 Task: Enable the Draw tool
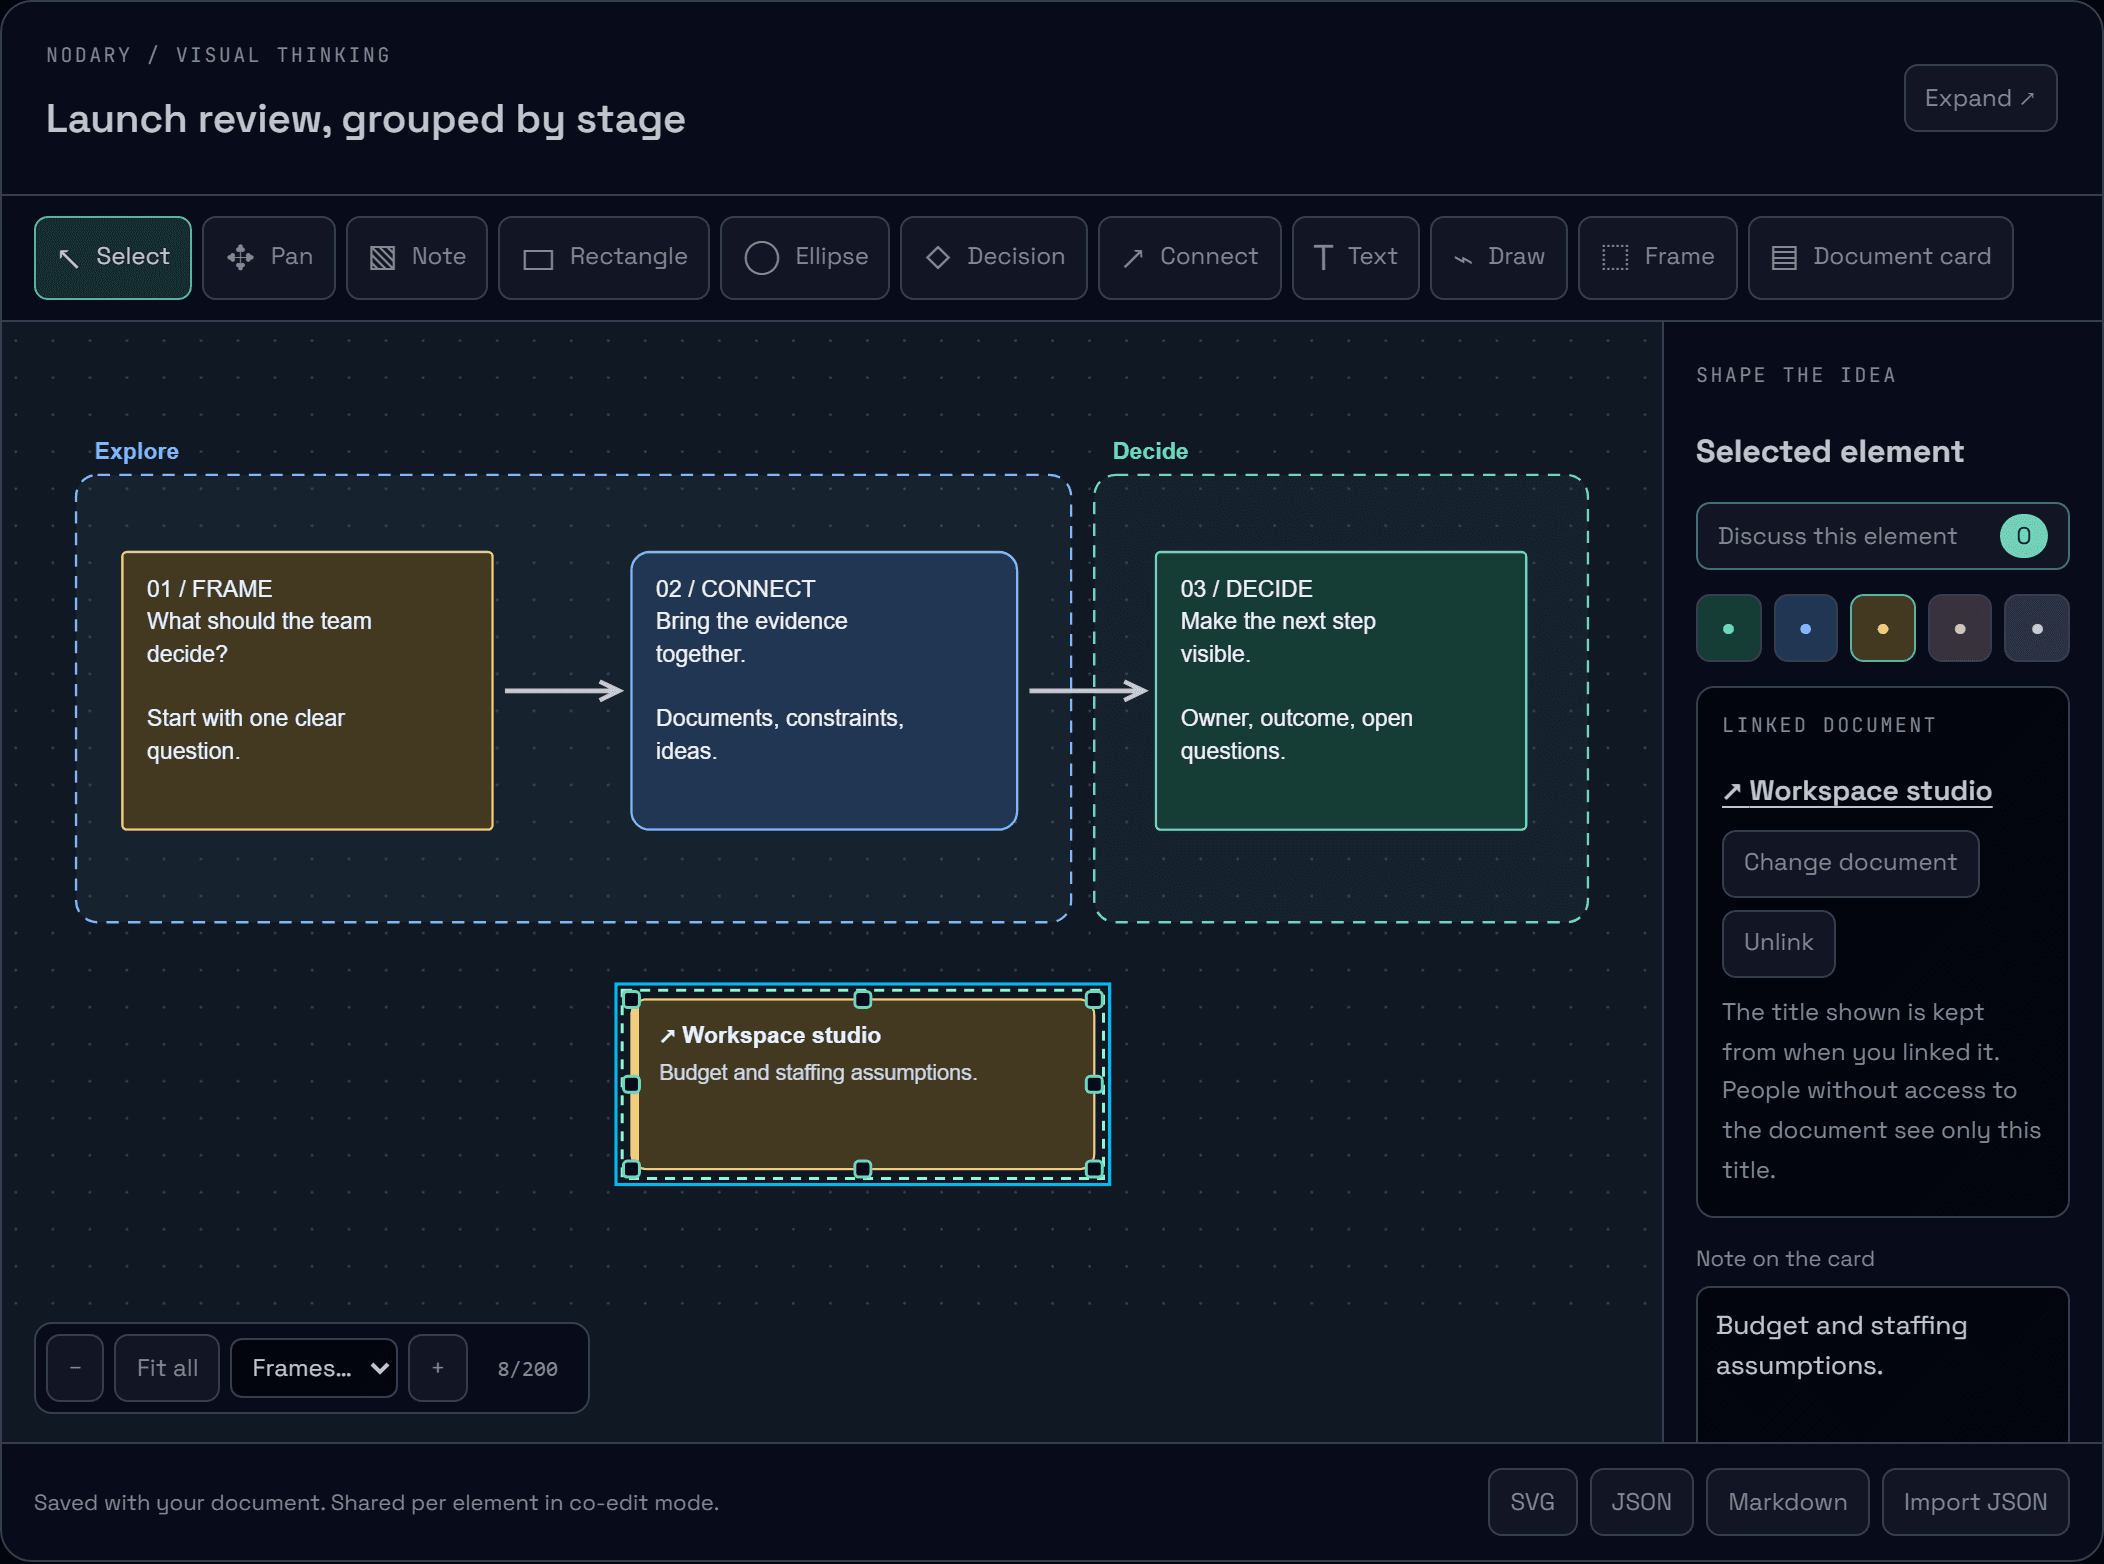tap(1499, 258)
